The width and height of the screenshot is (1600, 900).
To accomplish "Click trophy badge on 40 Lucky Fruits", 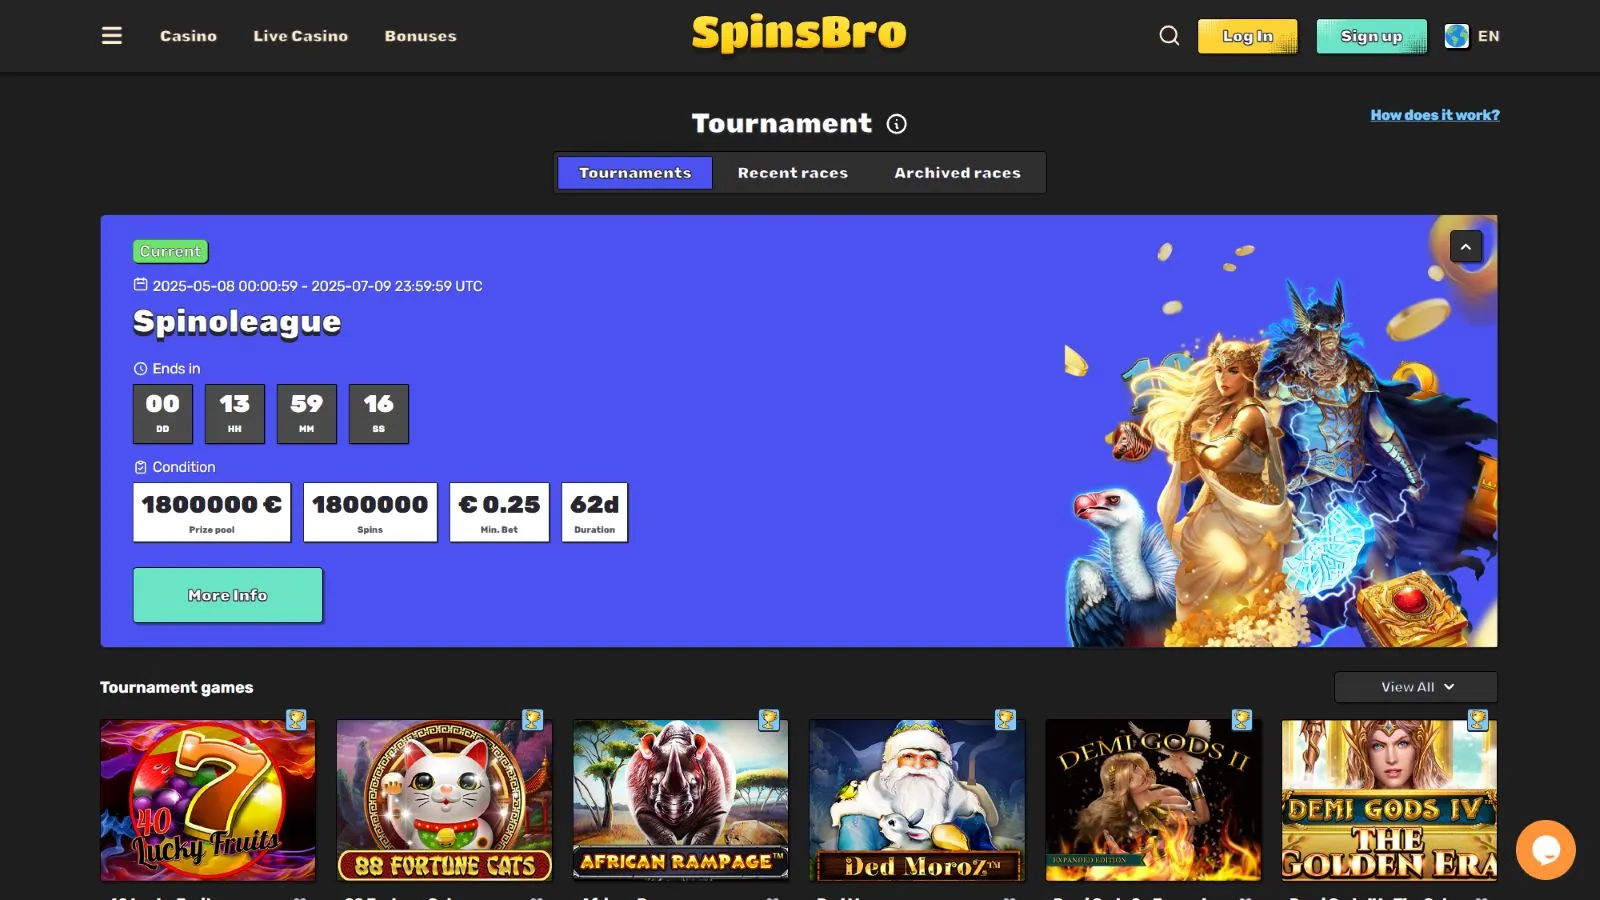I will click(296, 719).
